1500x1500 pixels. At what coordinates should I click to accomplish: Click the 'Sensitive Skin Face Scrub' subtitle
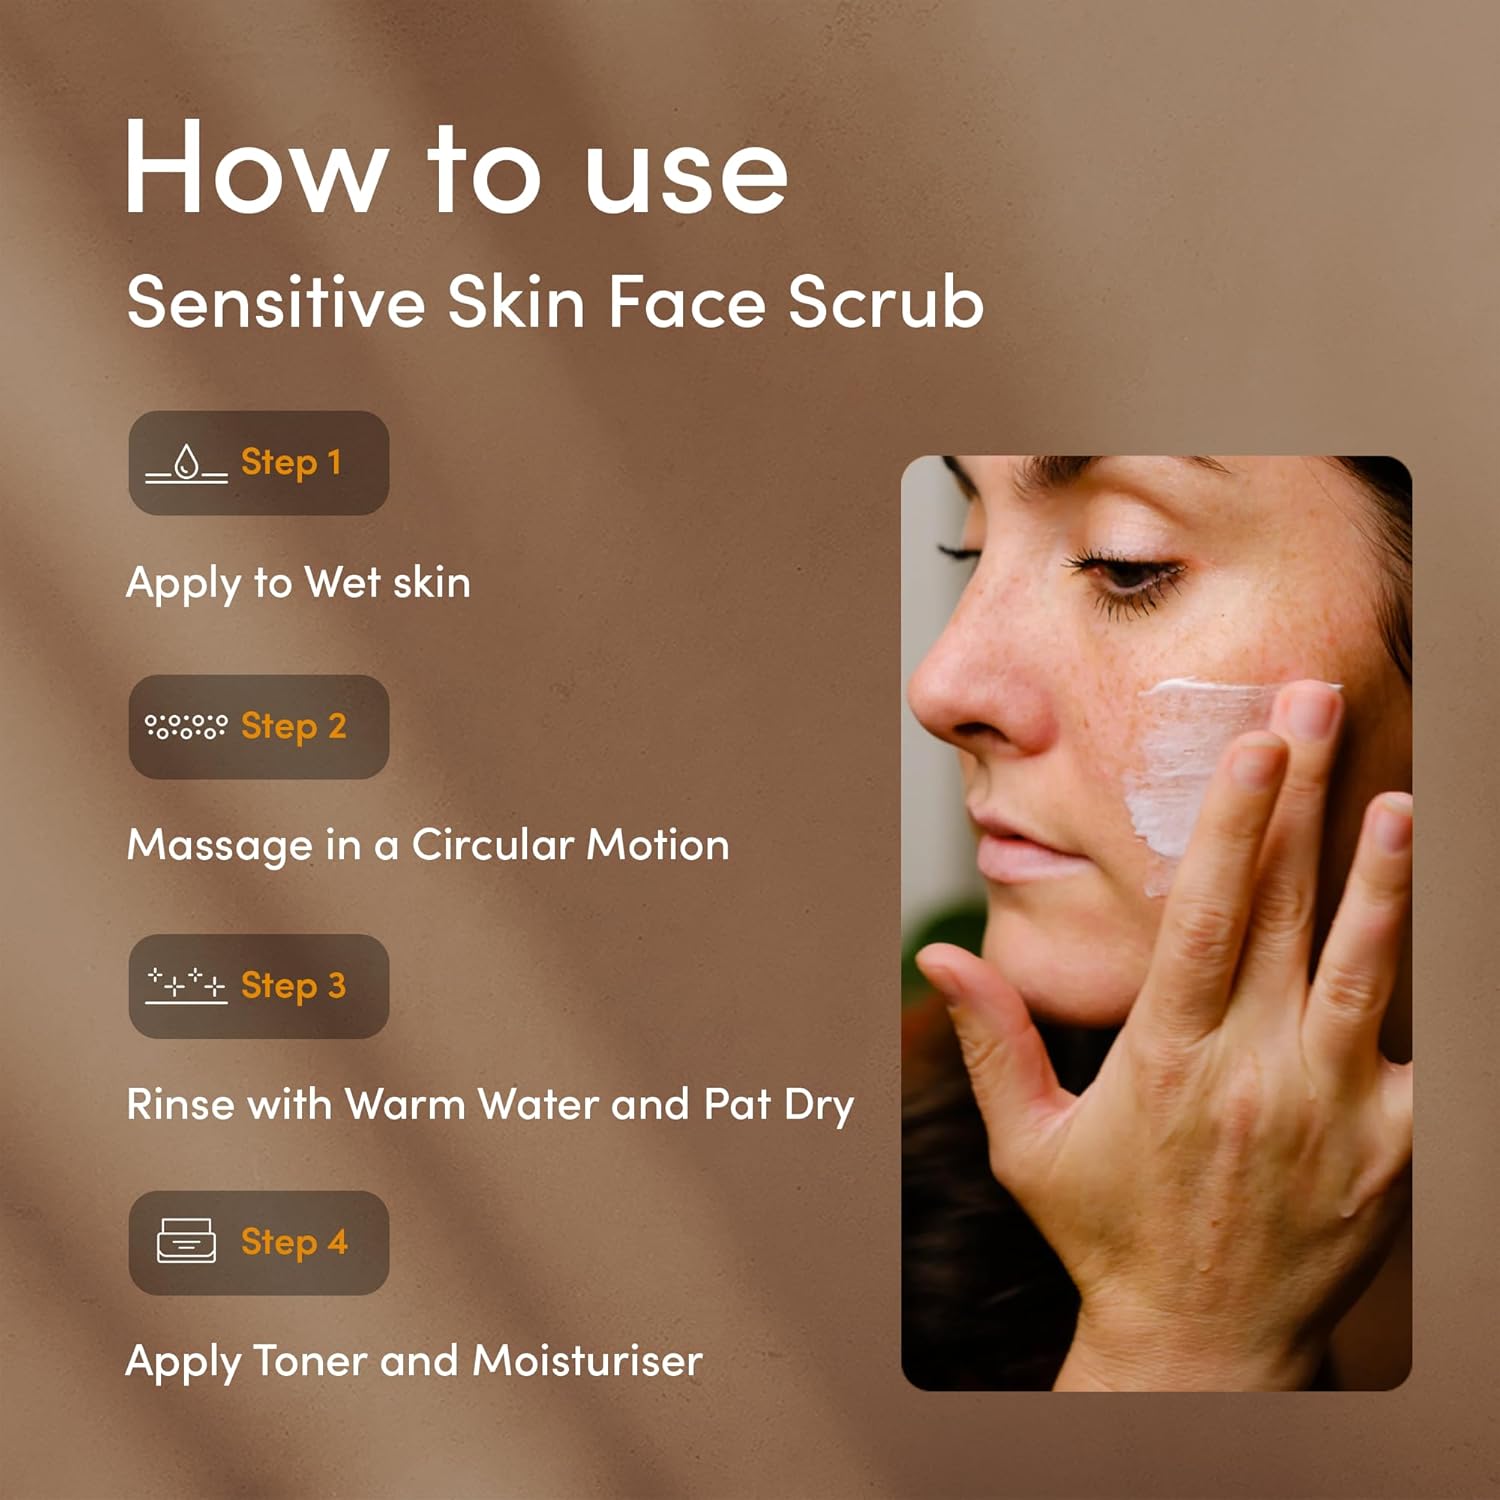[x=555, y=302]
